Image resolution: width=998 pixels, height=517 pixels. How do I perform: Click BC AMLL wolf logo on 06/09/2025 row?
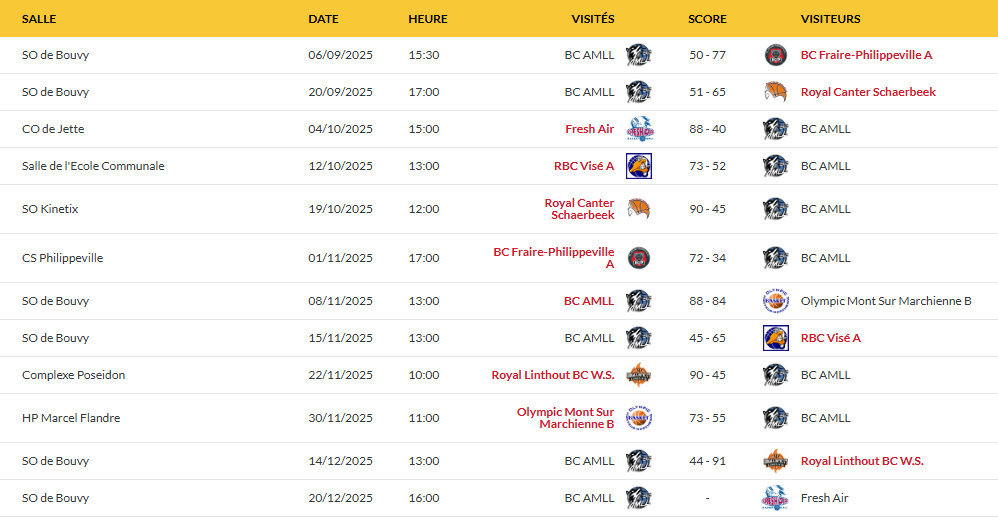click(639, 55)
